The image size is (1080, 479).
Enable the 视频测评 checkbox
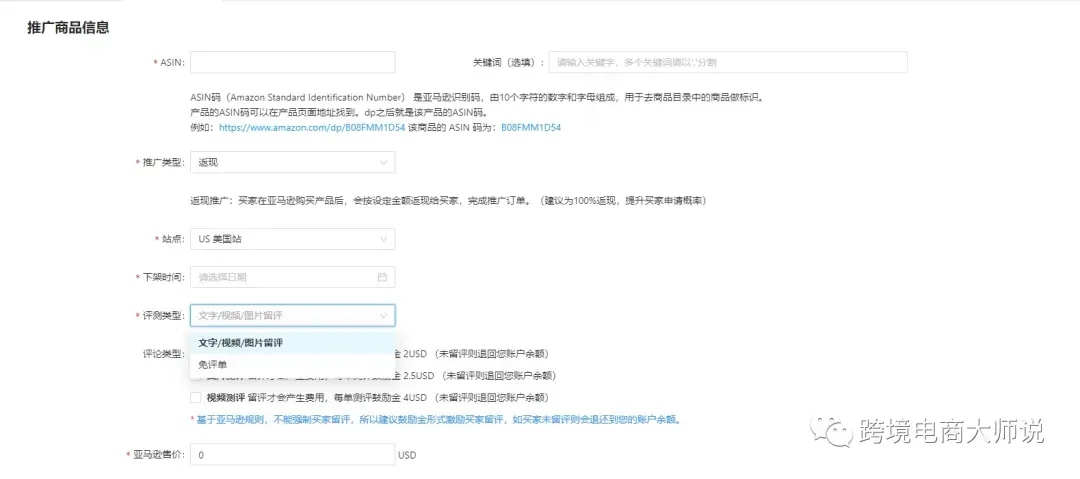pyautogui.click(x=196, y=398)
